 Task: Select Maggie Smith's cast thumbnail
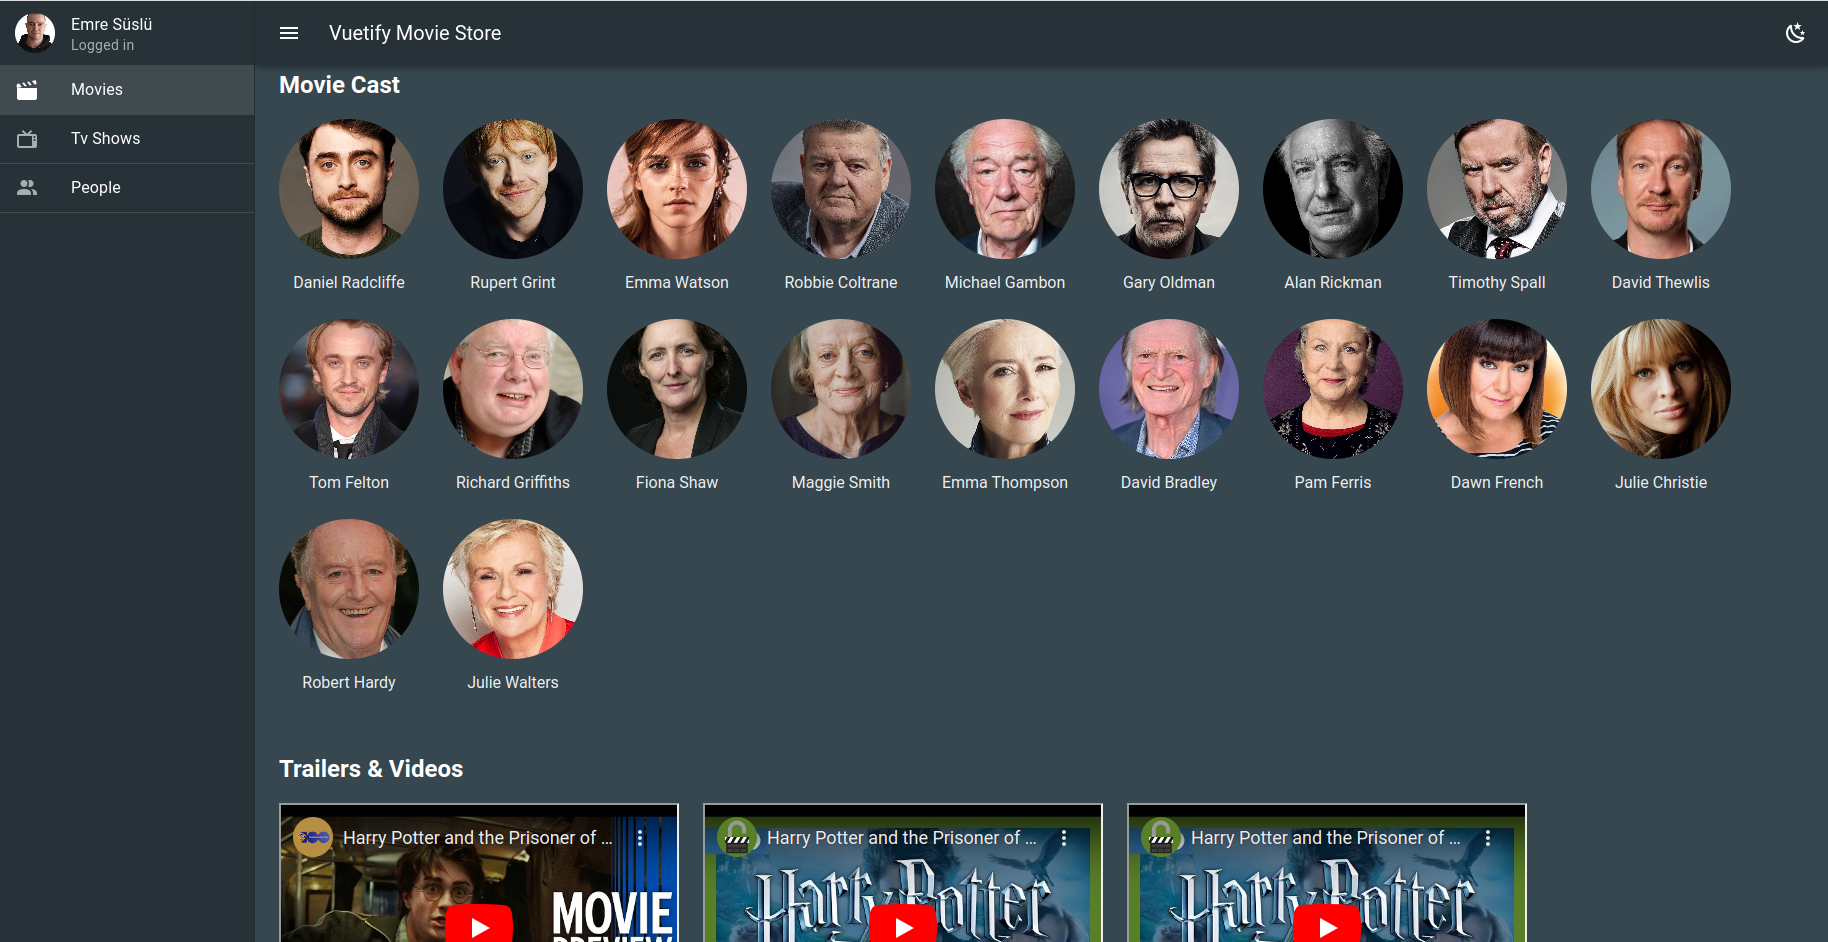(840, 389)
